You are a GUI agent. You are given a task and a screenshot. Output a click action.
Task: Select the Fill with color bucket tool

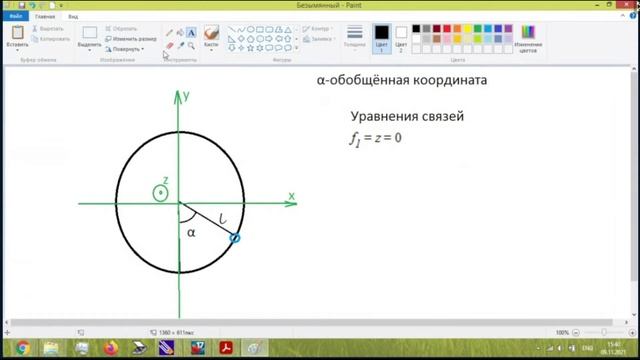(180, 33)
